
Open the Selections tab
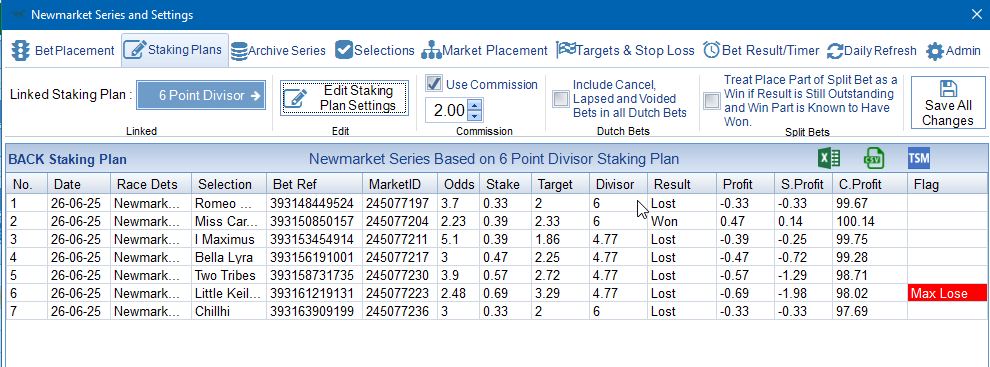point(374,51)
